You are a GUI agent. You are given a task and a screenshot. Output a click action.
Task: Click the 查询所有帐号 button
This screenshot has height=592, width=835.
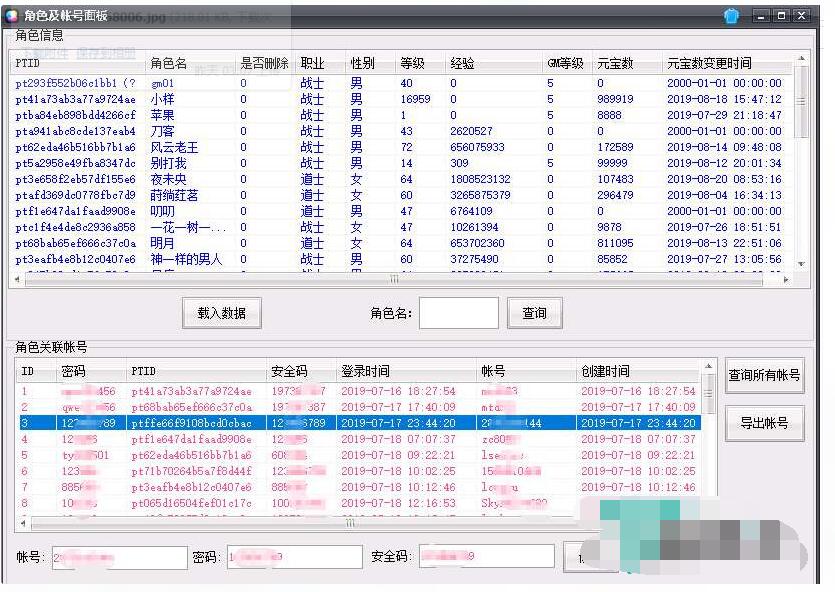click(764, 375)
